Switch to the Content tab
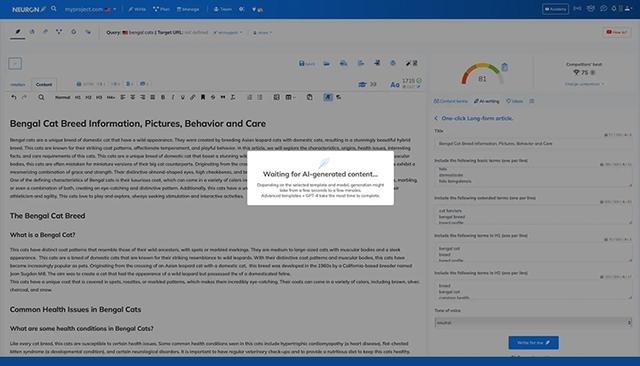This screenshot has height=366, width=640. pos(44,84)
